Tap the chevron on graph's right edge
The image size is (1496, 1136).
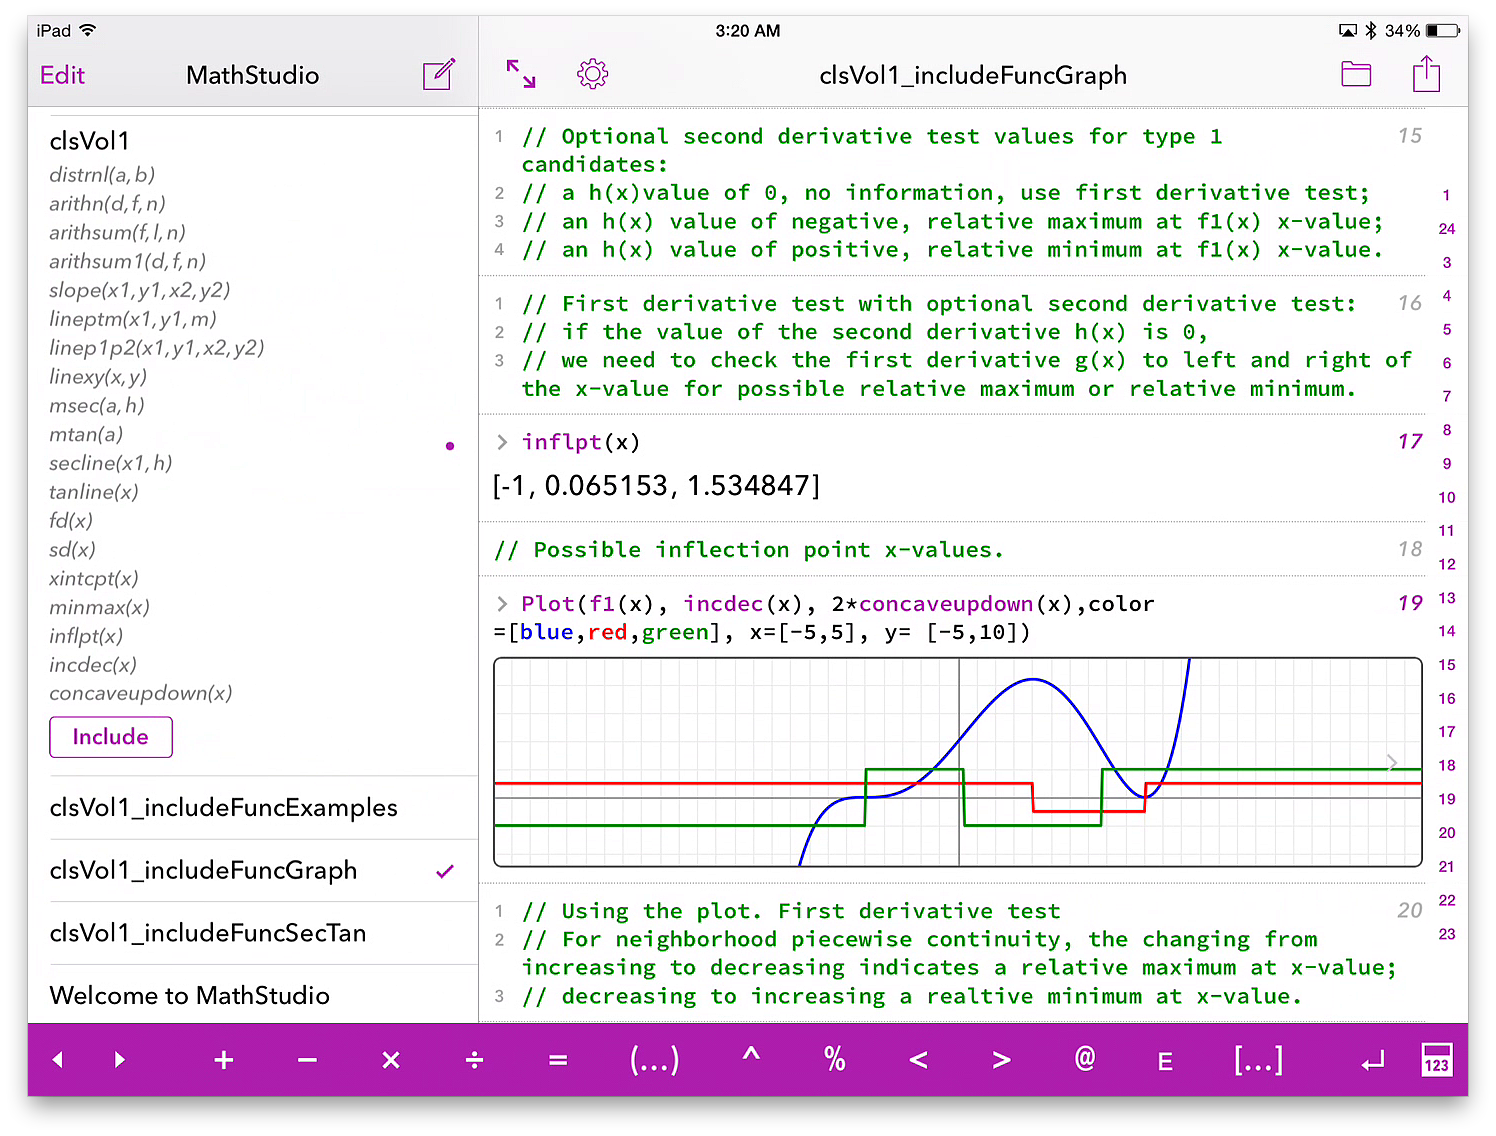point(1392,763)
